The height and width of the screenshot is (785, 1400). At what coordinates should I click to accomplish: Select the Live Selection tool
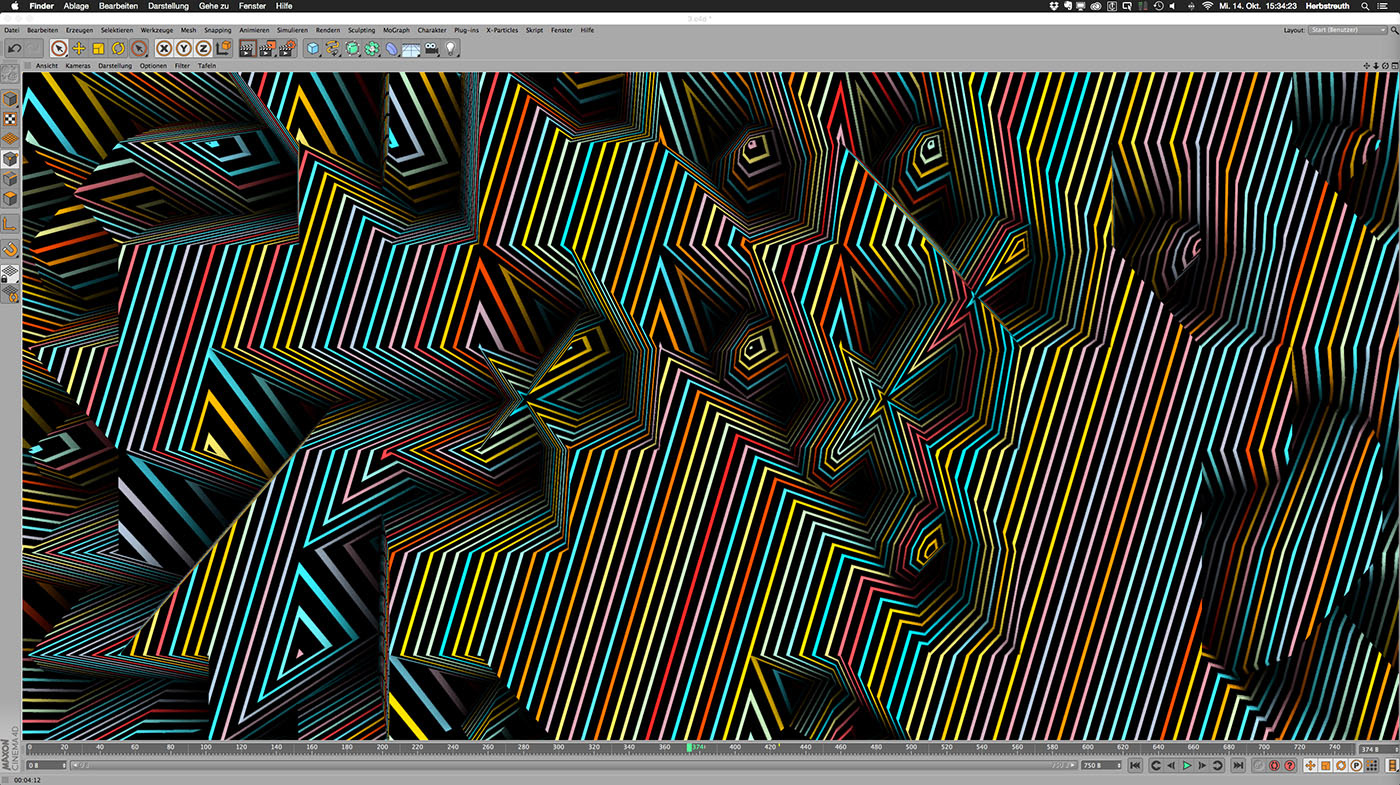[59, 48]
